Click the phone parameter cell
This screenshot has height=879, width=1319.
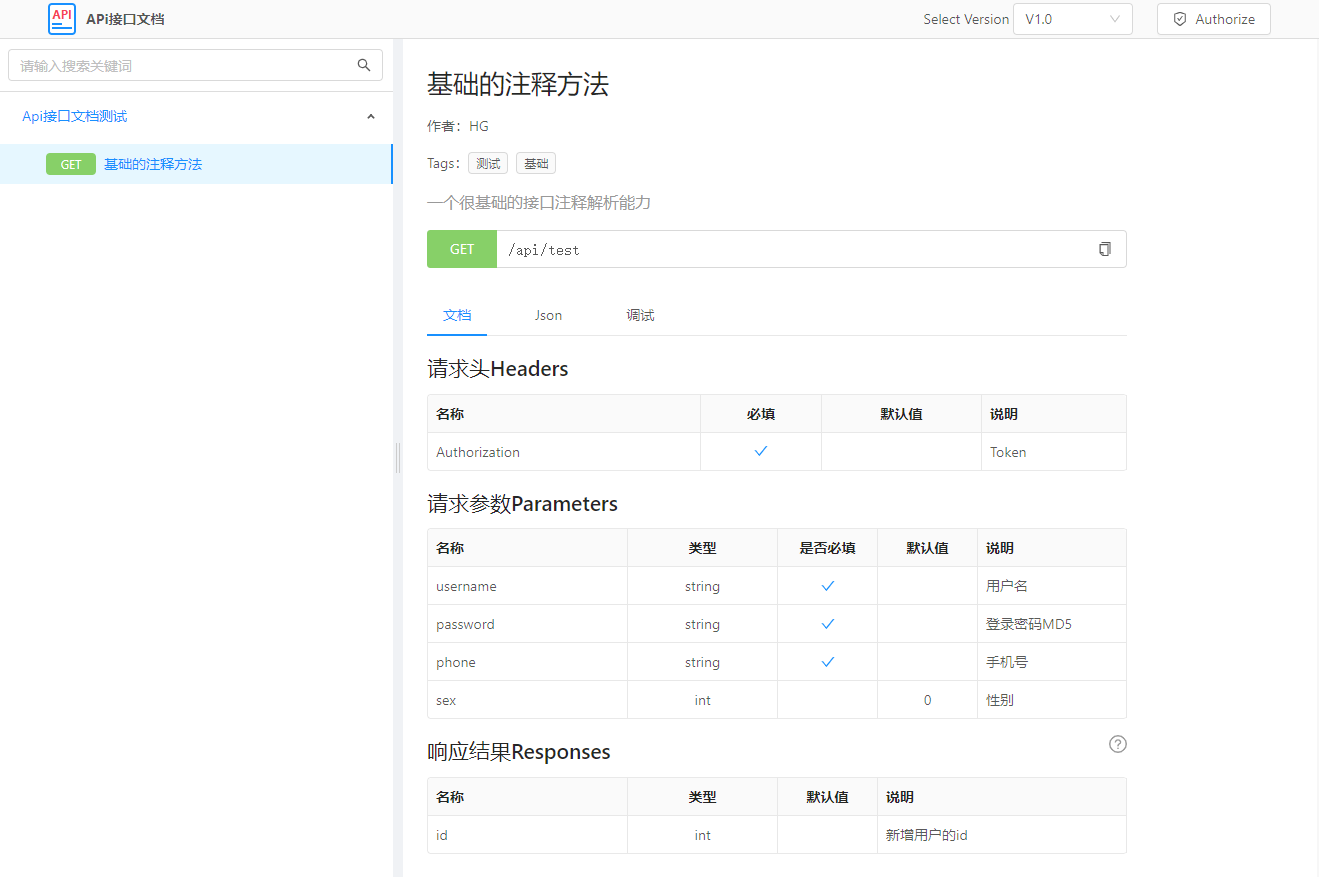528,662
